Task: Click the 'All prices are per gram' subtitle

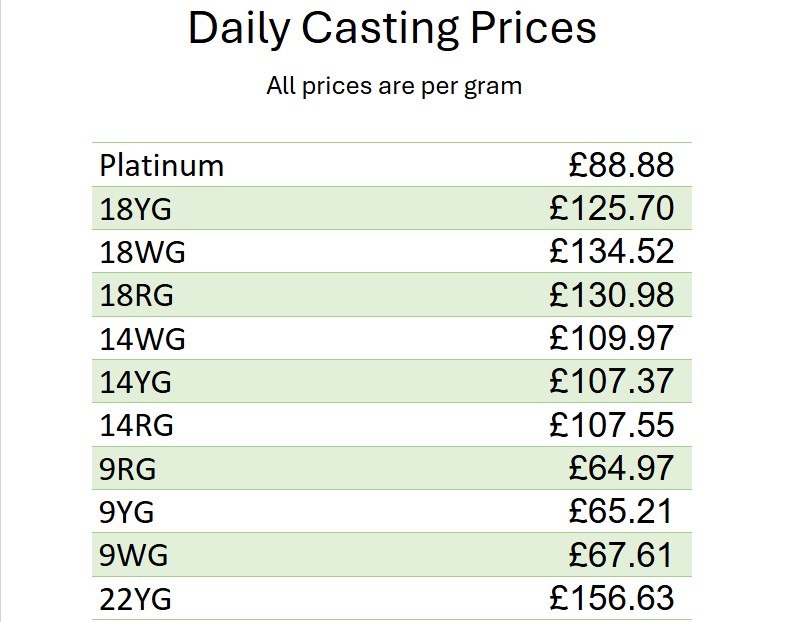Action: click(393, 86)
